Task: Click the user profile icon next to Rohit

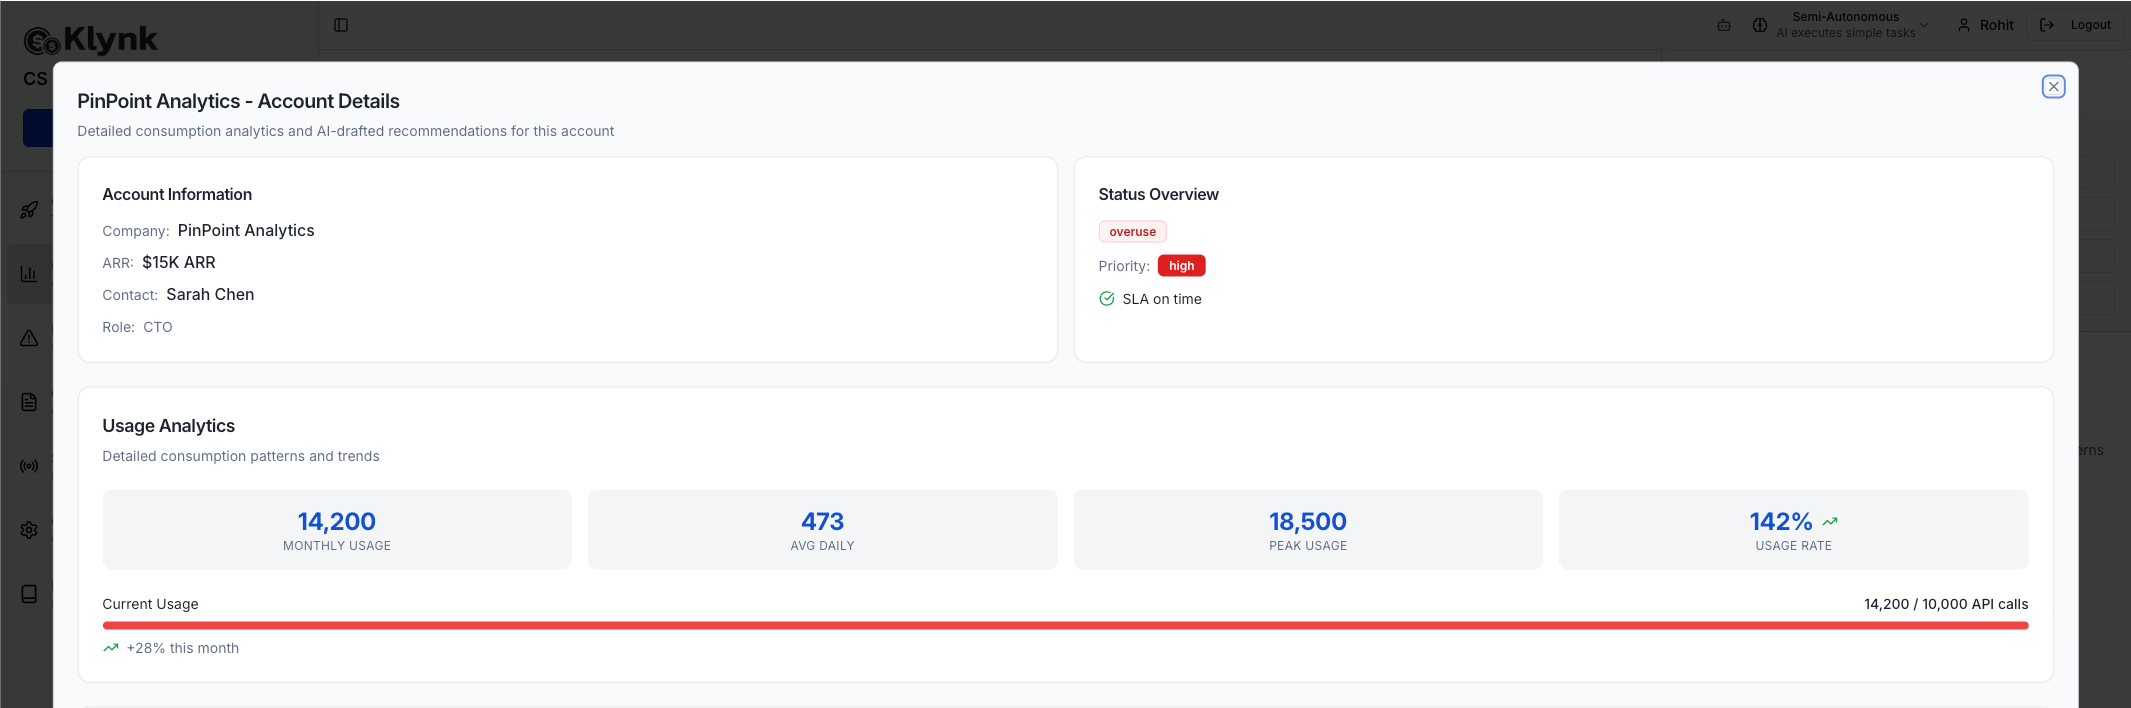Action: pos(1964,25)
